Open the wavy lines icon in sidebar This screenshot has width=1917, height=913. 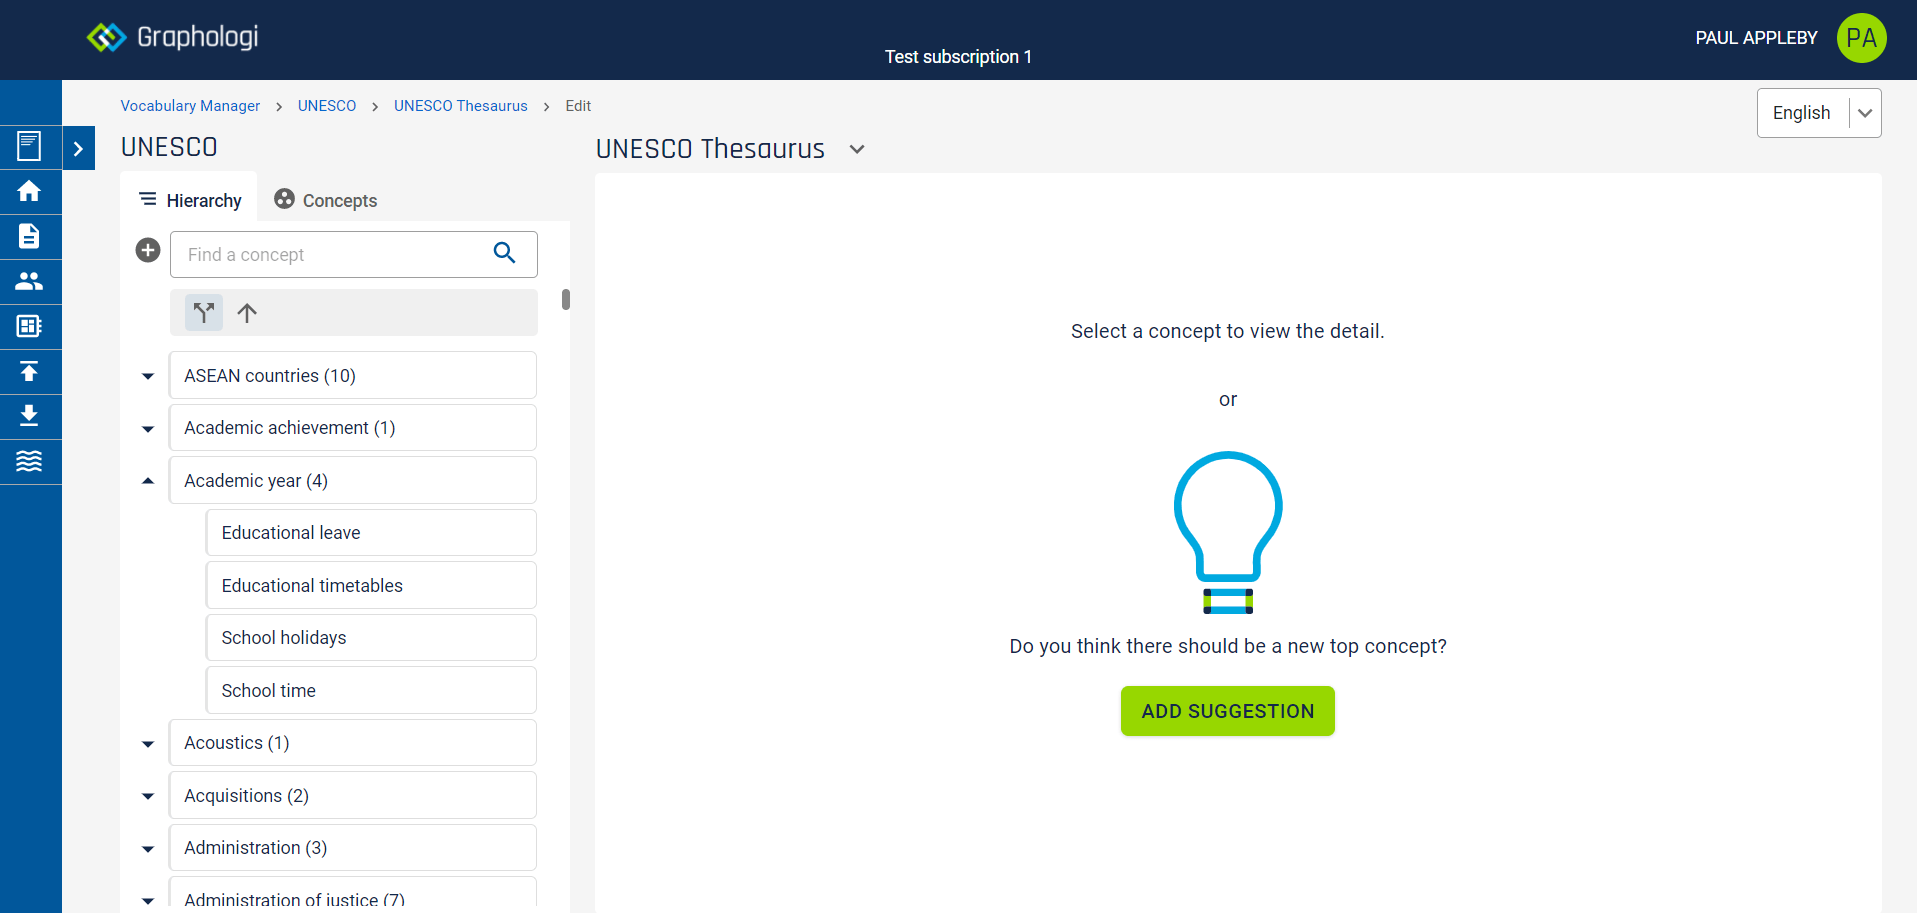[x=29, y=461]
